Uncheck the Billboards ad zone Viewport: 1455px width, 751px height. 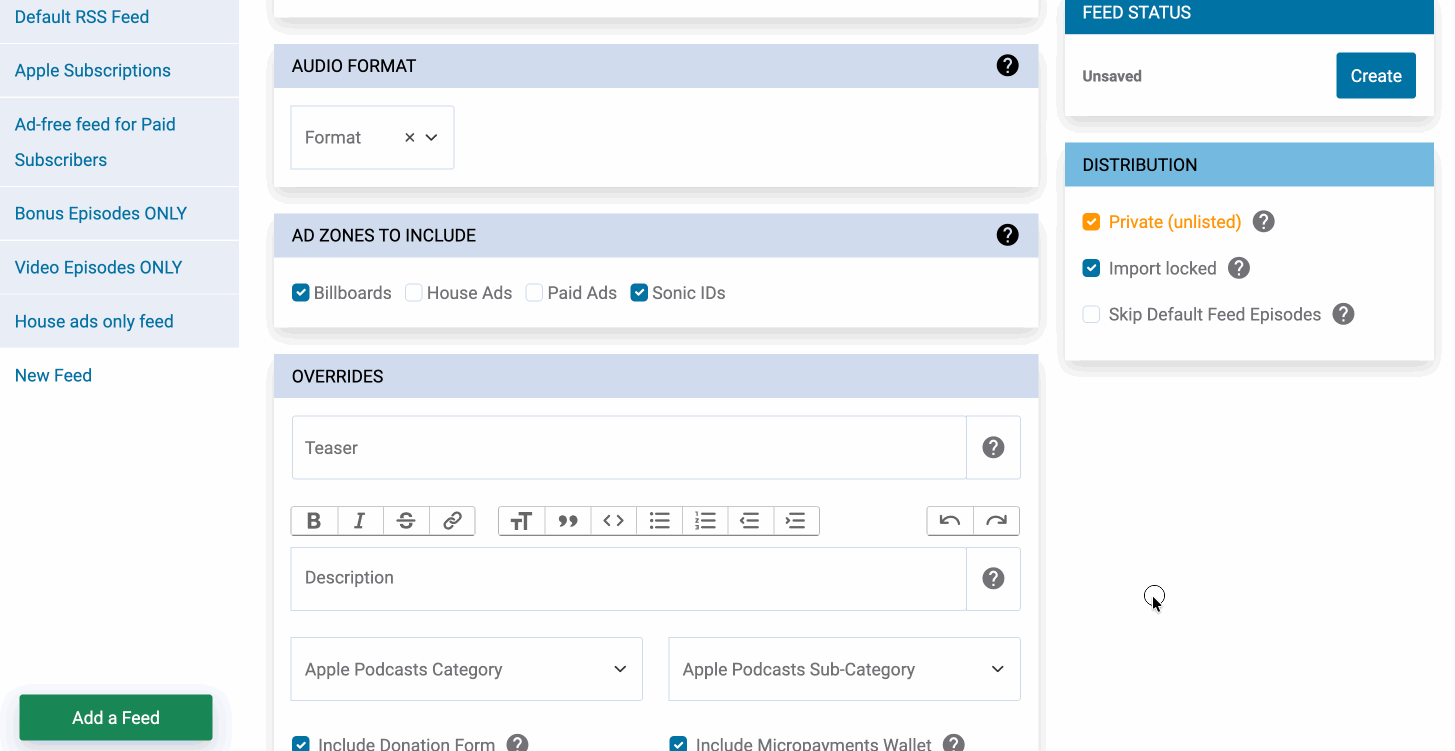pos(301,293)
